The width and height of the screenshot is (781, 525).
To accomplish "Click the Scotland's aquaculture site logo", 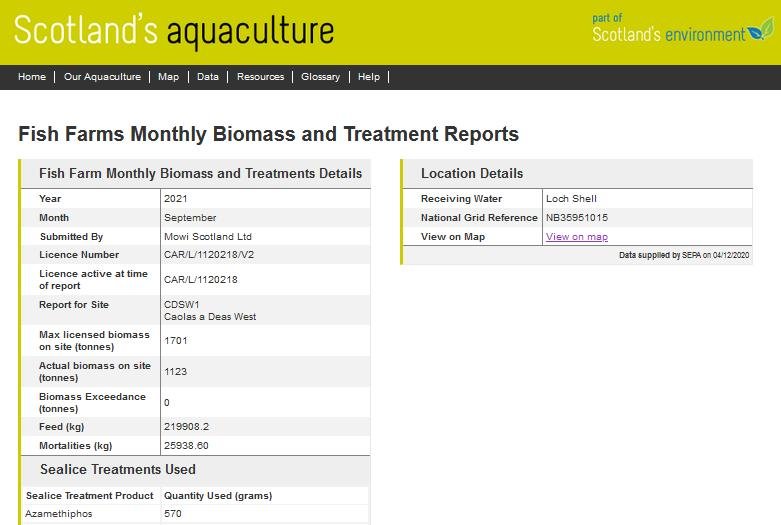I will [x=173, y=32].
